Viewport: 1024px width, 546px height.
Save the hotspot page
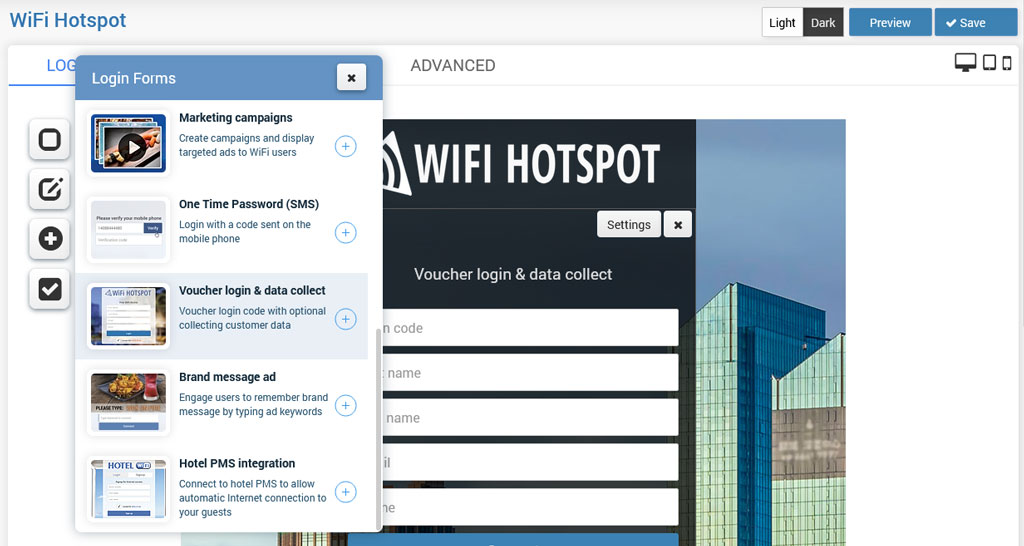975,23
